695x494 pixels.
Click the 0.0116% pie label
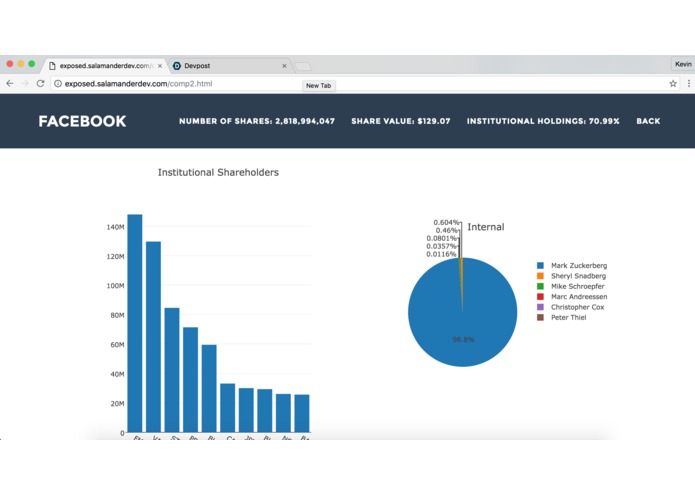coord(441,254)
